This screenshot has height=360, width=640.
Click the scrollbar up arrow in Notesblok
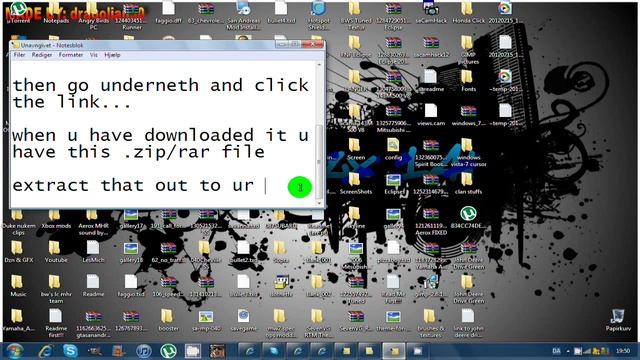(x=319, y=65)
